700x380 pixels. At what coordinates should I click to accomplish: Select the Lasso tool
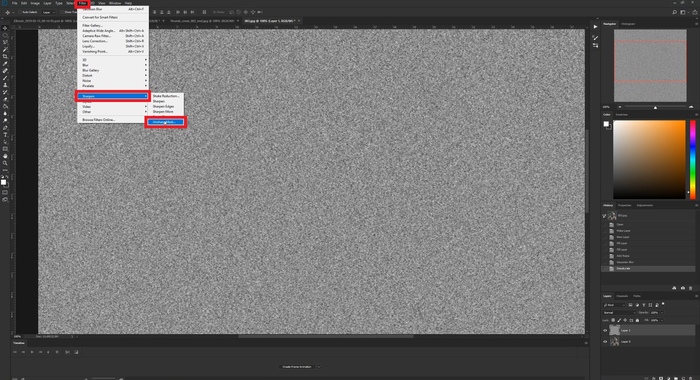[x=5, y=43]
